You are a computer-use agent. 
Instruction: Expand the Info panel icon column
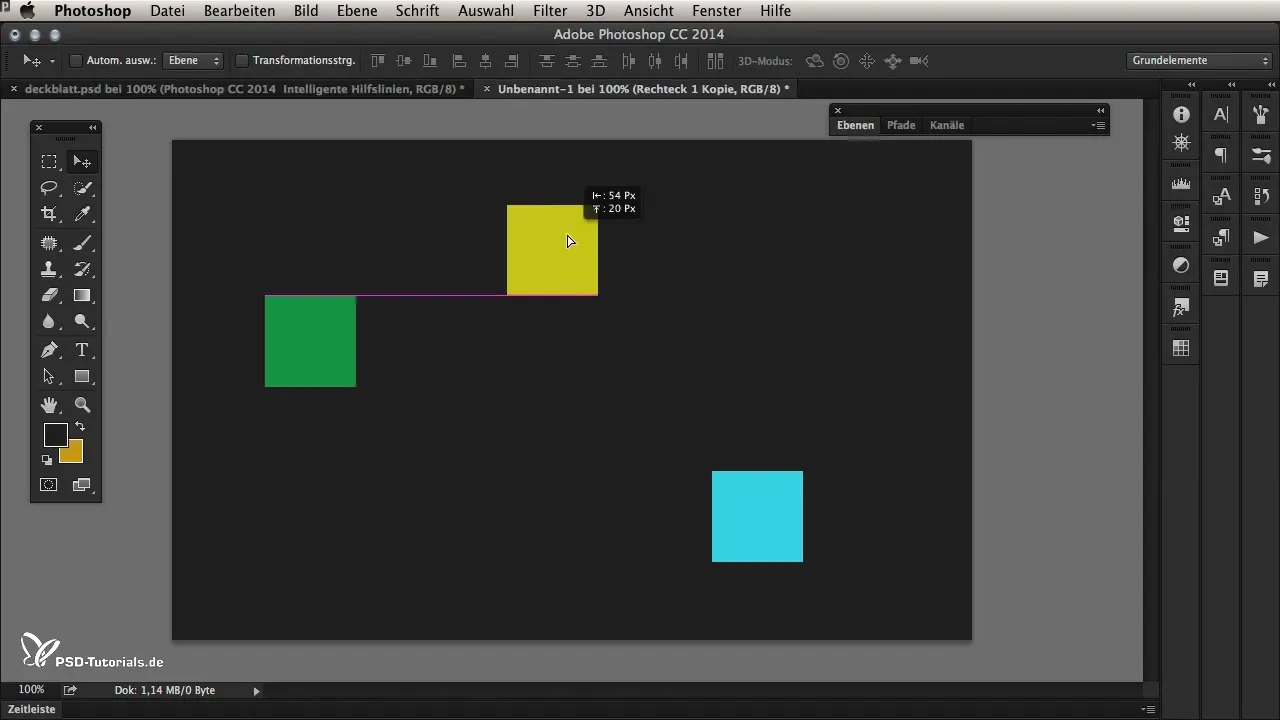(1192, 85)
